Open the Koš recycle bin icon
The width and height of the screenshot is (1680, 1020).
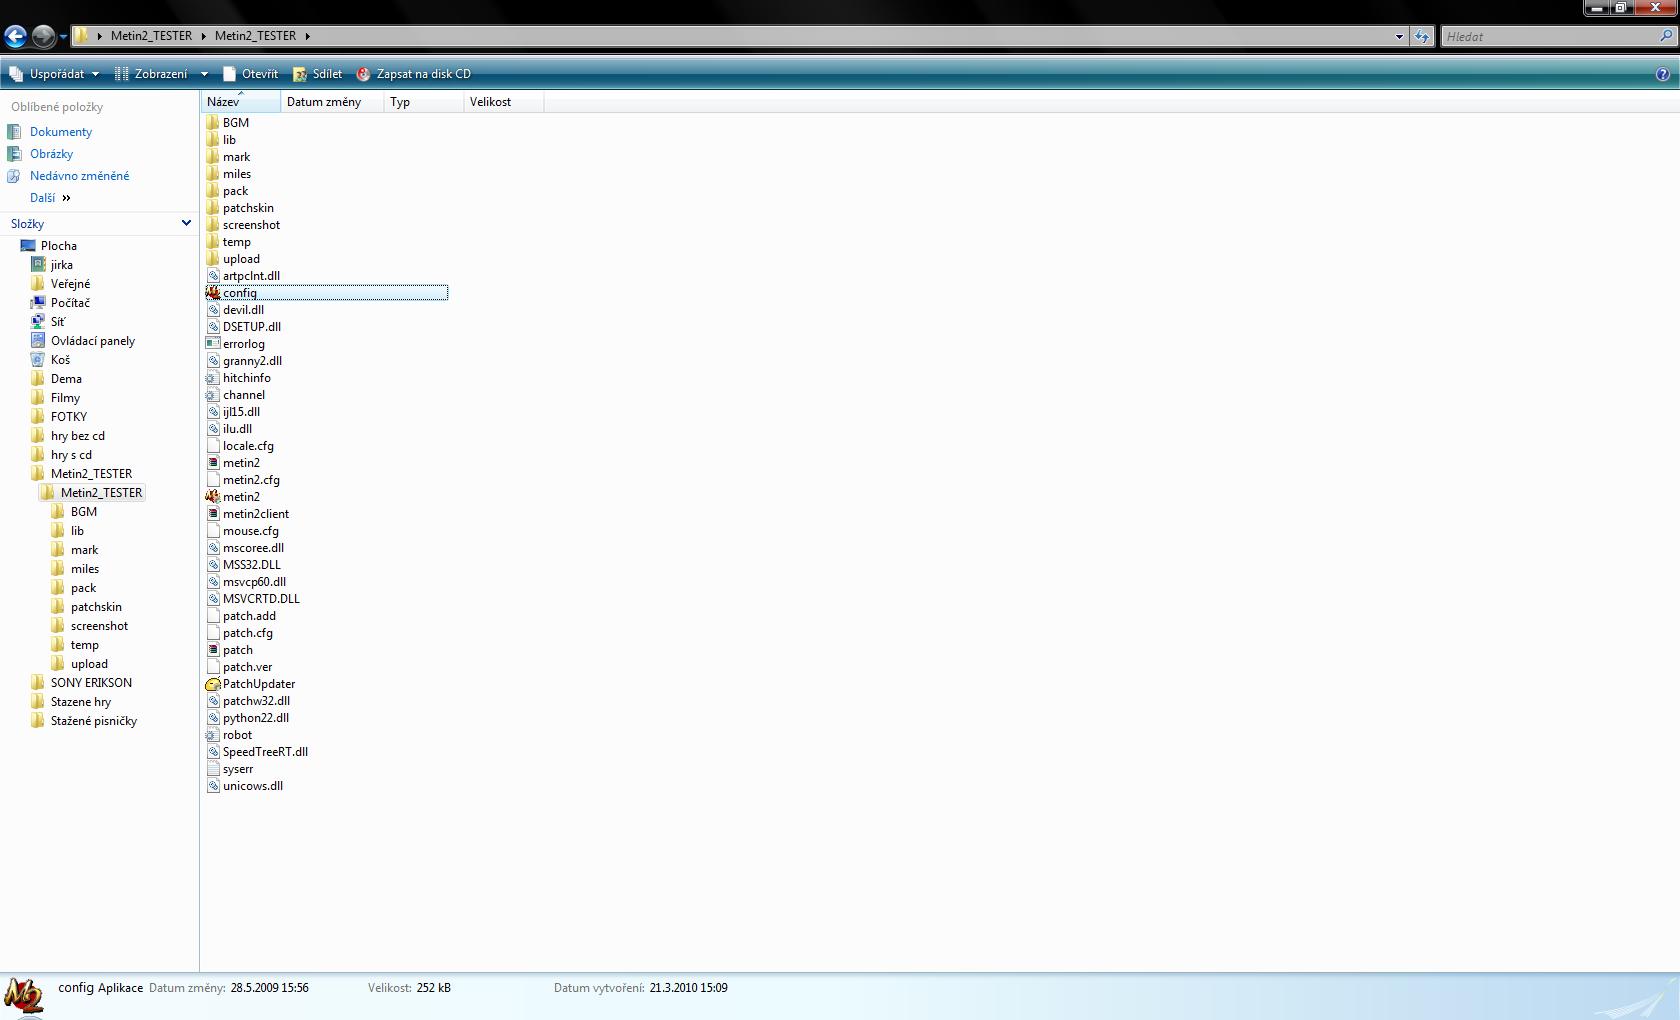pos(38,360)
